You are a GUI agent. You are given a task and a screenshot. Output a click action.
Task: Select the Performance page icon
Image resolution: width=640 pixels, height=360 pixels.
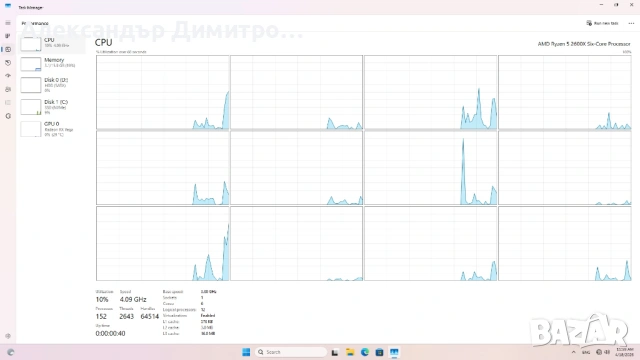click(8, 49)
